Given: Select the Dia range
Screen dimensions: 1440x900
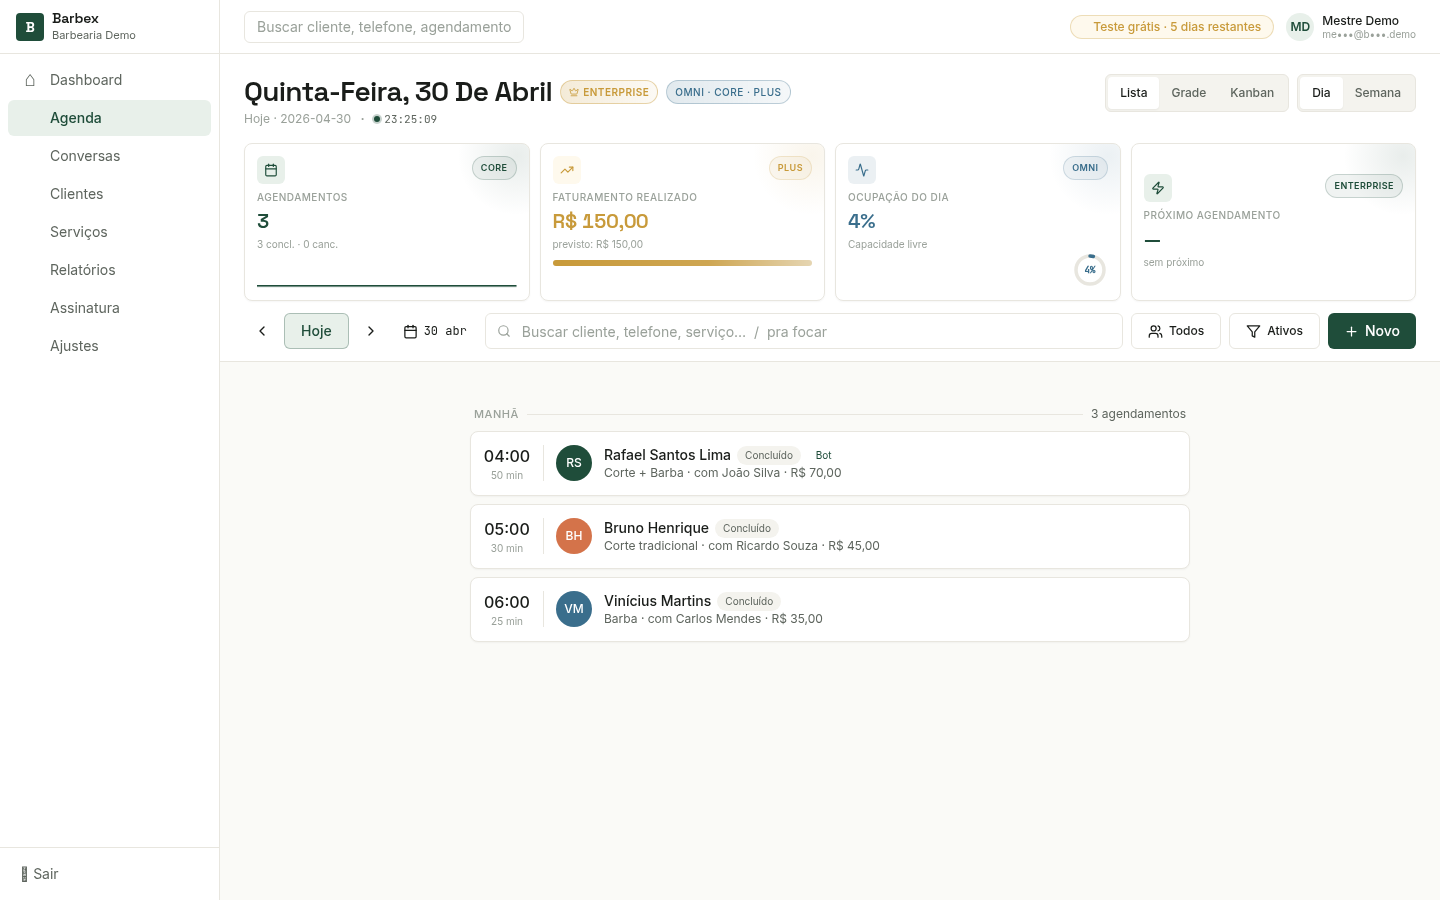Looking at the screenshot, I should (1321, 93).
